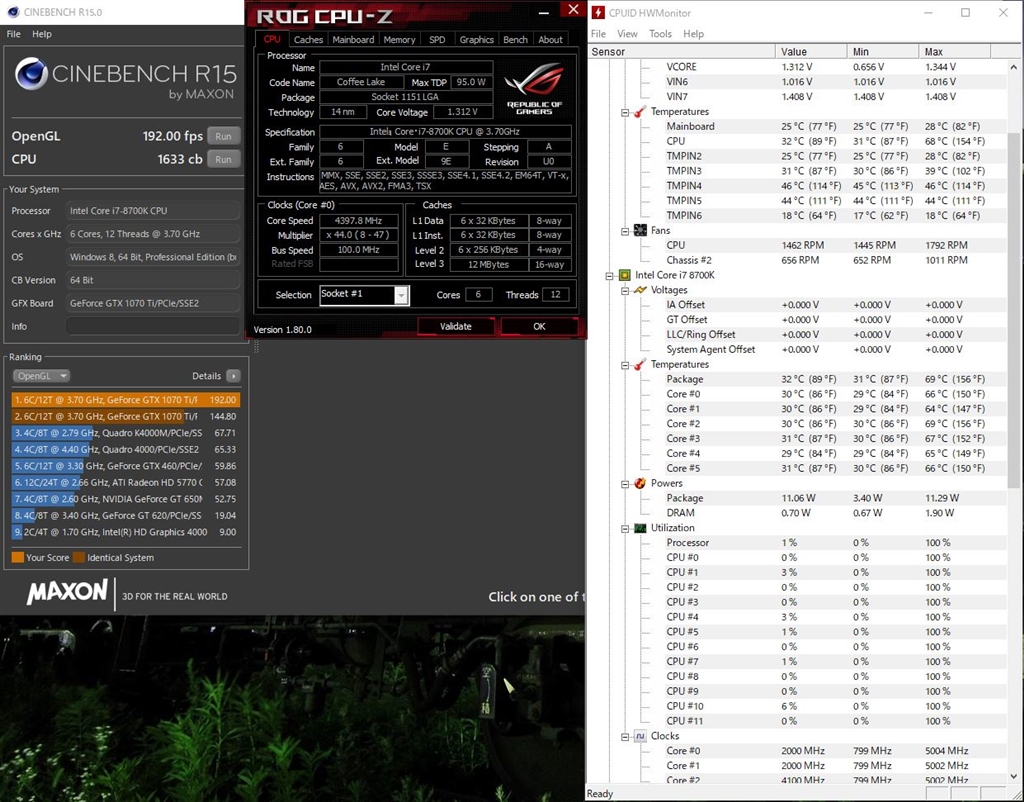The height and width of the screenshot is (802, 1024).
Task: Open the Help menu in Cinebench
Action: [x=42, y=34]
